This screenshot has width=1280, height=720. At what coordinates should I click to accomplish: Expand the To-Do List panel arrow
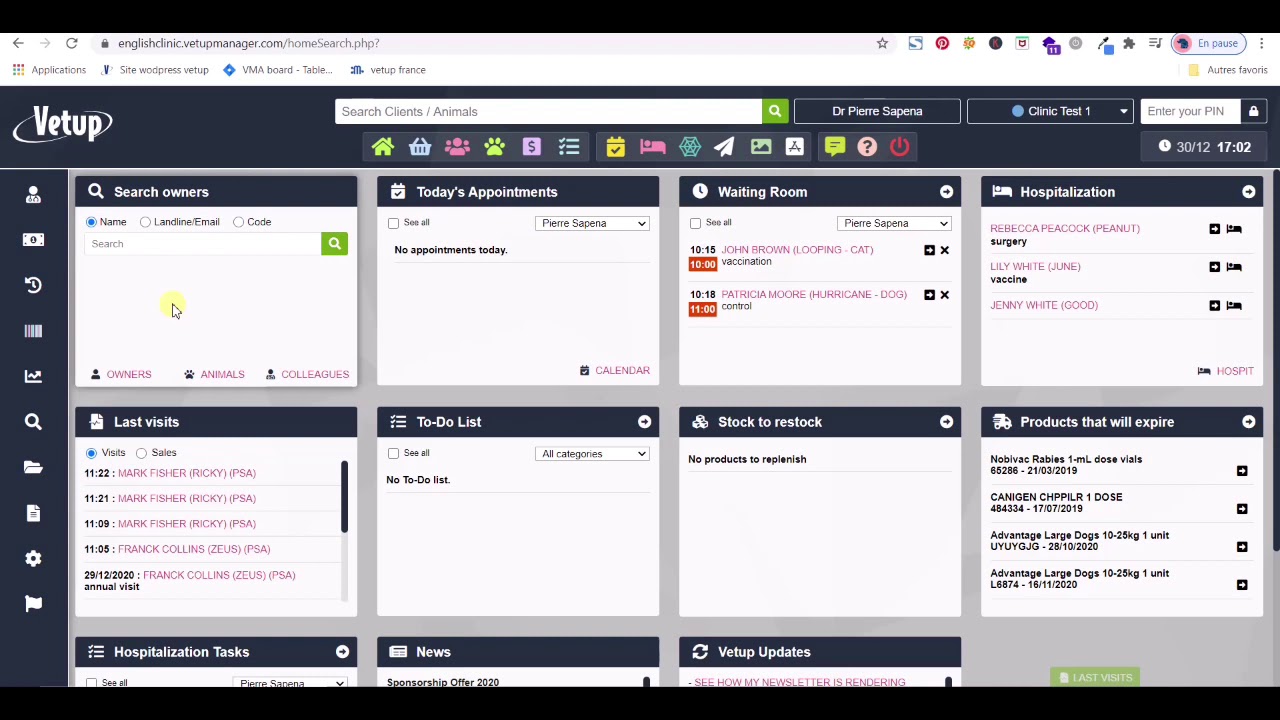(644, 422)
